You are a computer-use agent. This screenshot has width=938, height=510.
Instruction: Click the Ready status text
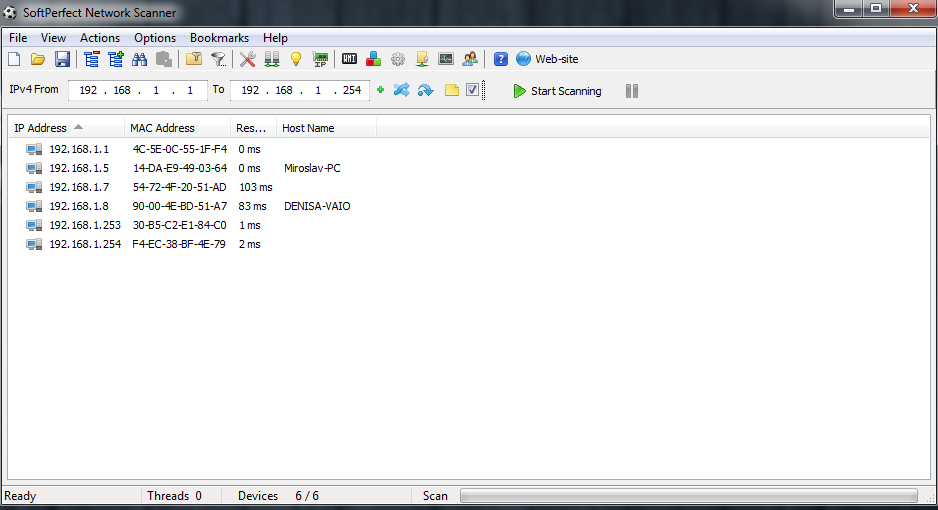20,496
